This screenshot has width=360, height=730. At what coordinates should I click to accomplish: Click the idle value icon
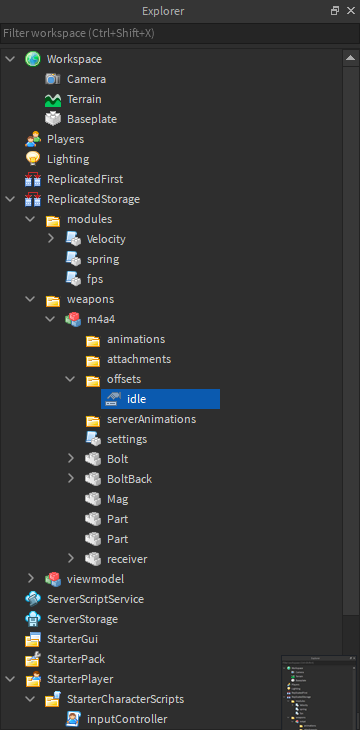tap(113, 399)
